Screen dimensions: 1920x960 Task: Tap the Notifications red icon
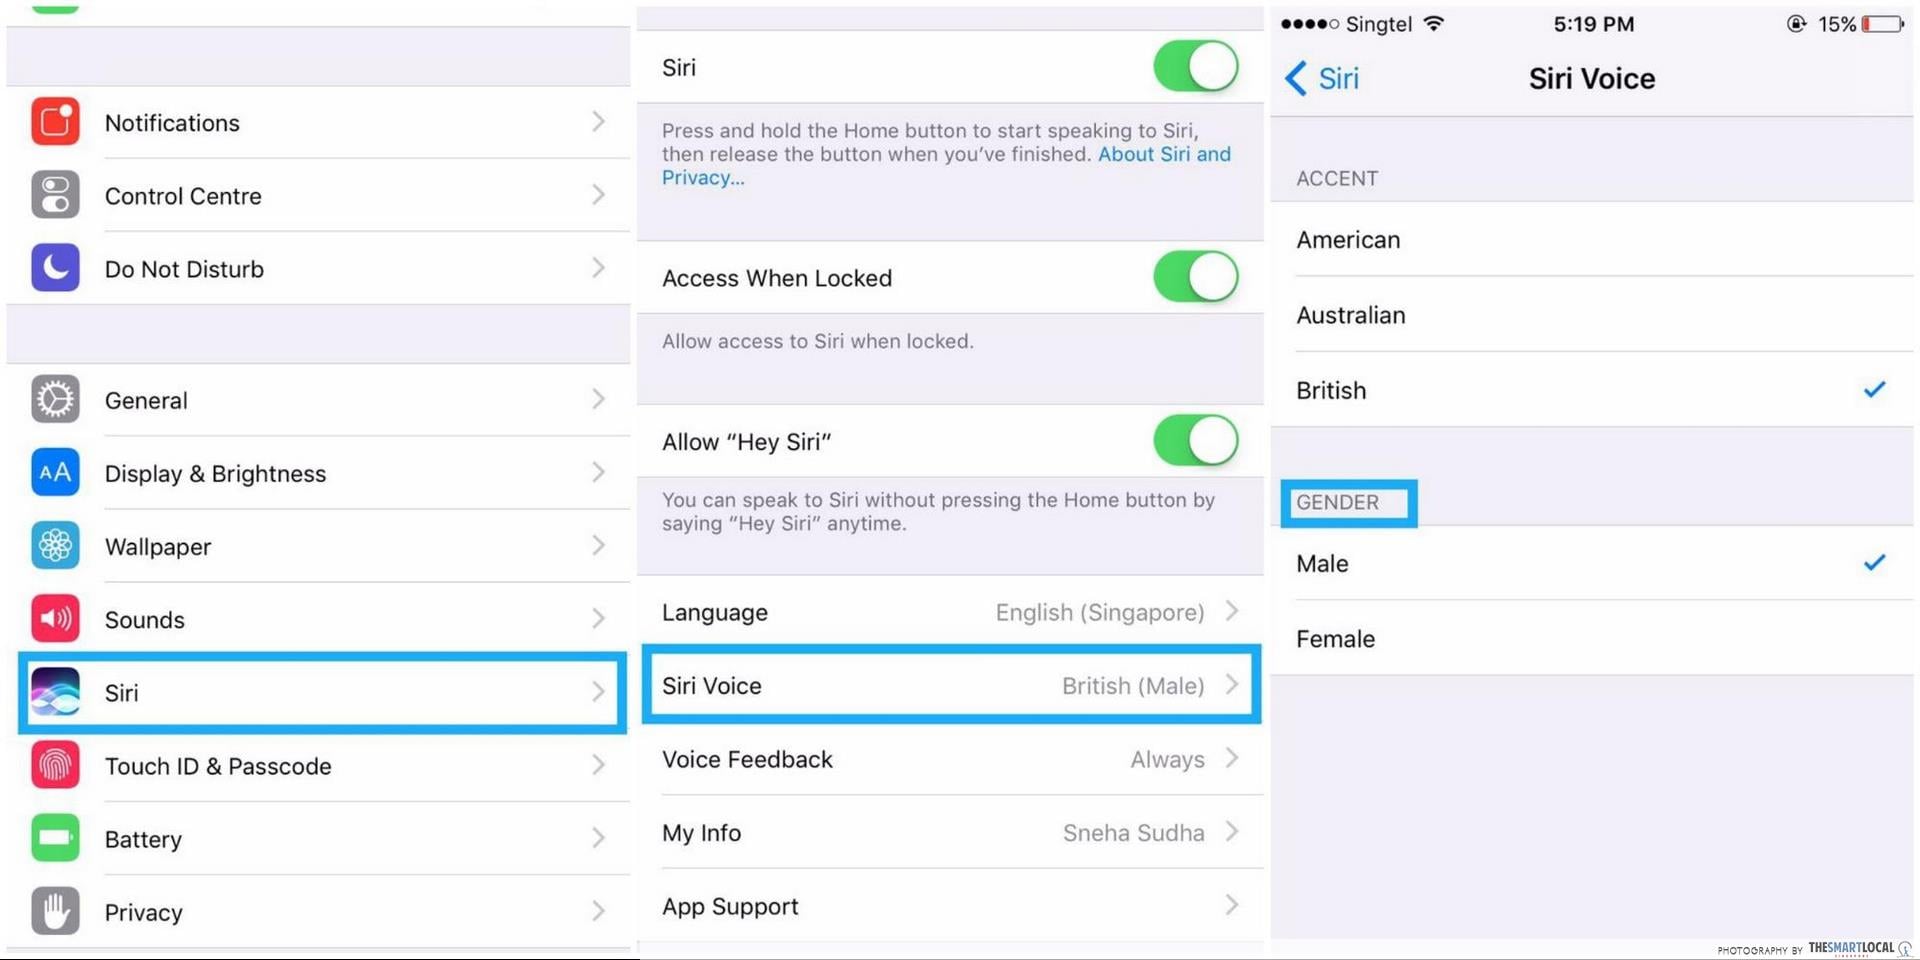coord(55,122)
